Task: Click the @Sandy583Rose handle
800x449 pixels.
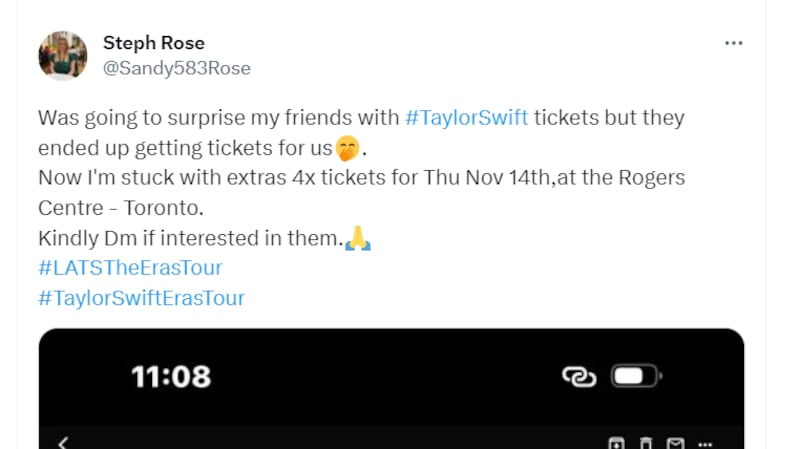Action: [176, 68]
